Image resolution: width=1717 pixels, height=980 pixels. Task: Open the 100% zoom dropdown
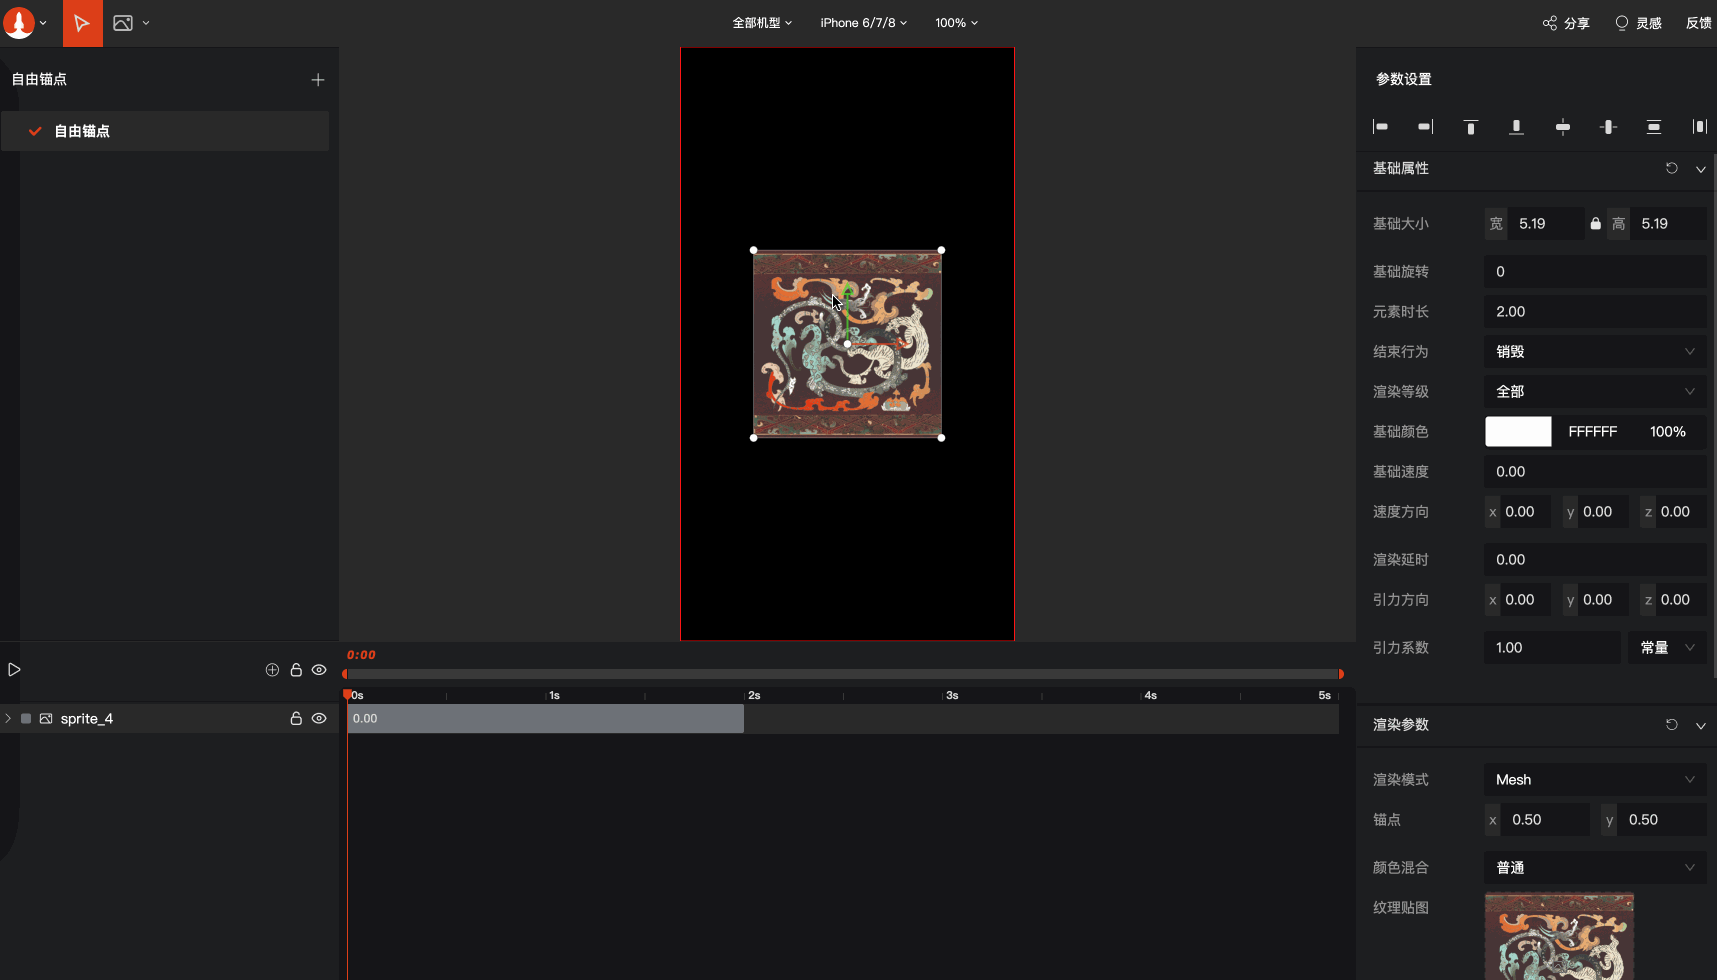point(957,23)
